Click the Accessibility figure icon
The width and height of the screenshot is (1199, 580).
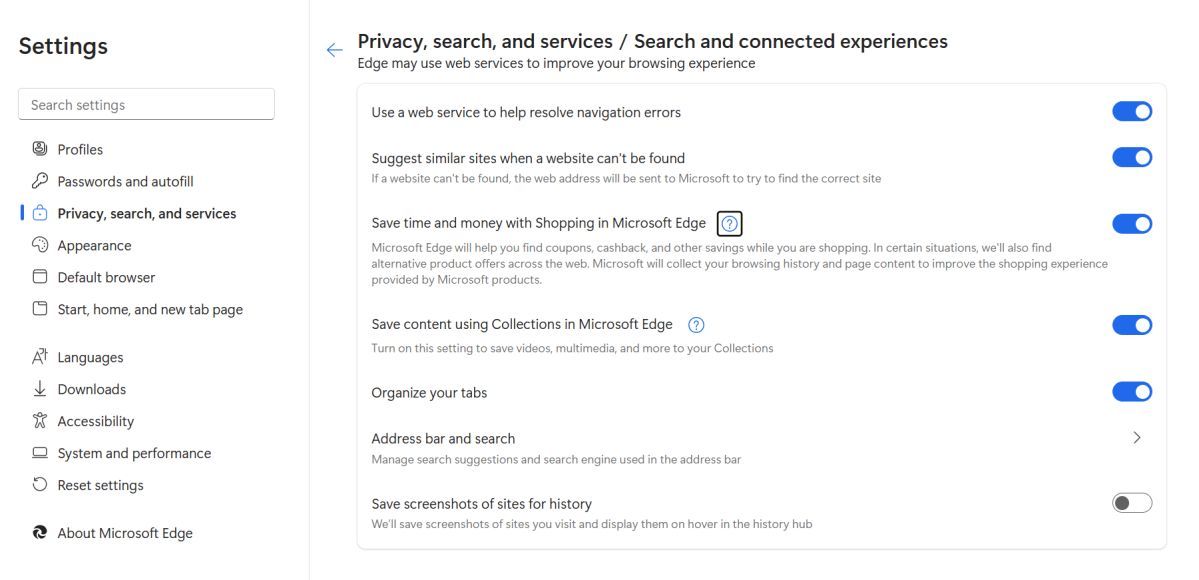click(x=40, y=421)
